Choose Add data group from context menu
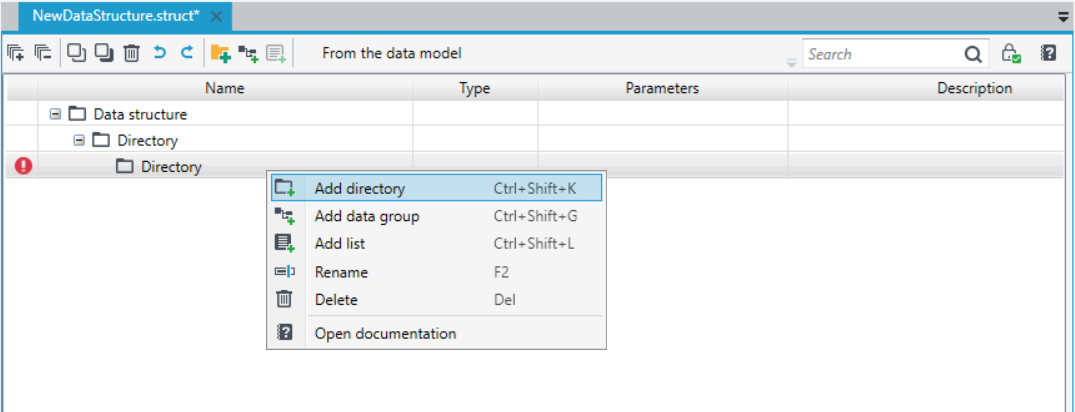 [x=436, y=216]
